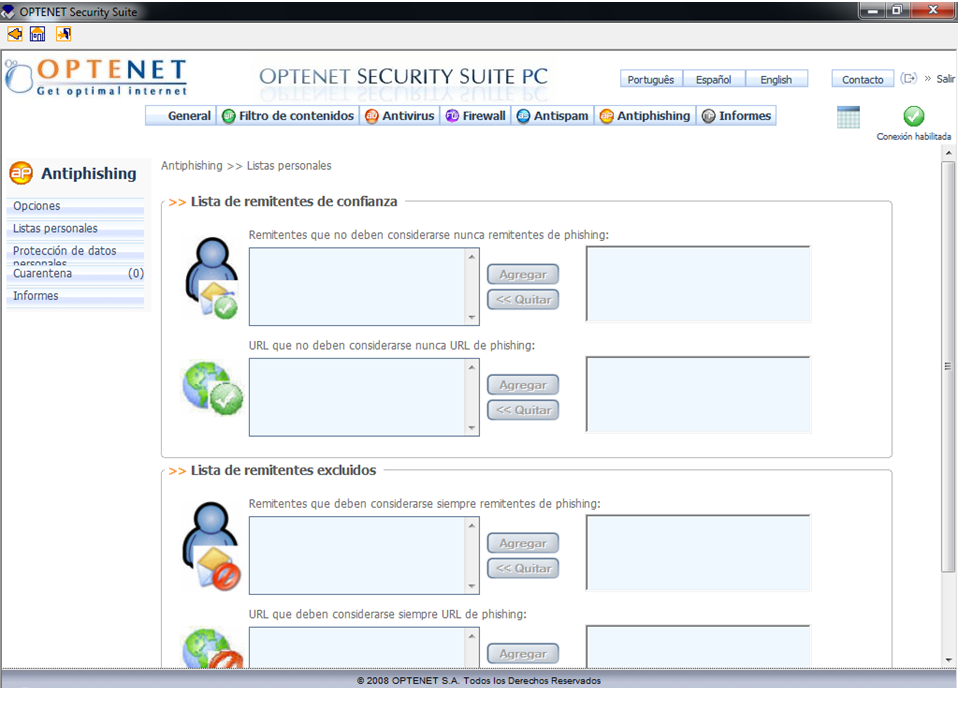The height and width of the screenshot is (720, 960).
Task: Switch language to English
Action: click(x=775, y=80)
